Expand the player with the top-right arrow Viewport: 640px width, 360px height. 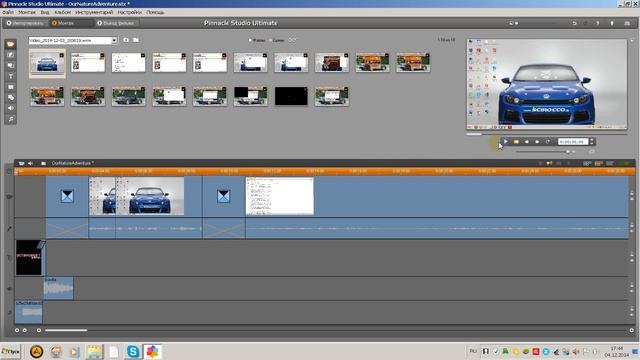coord(632,40)
